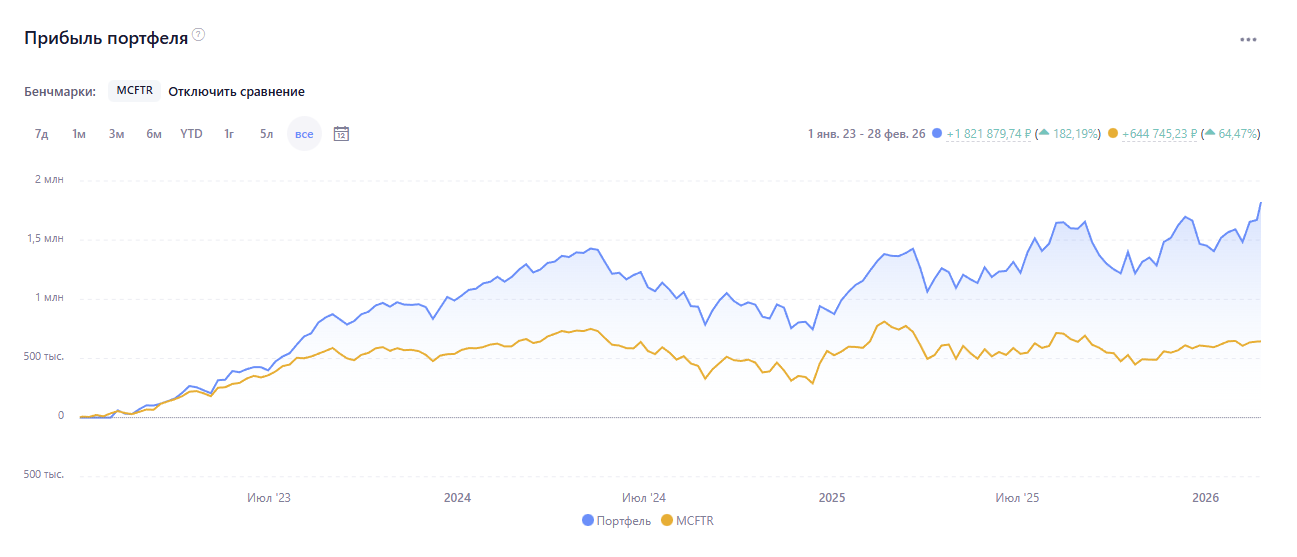Click Отключить сравнение link
The width and height of the screenshot is (1297, 557).
(x=236, y=91)
